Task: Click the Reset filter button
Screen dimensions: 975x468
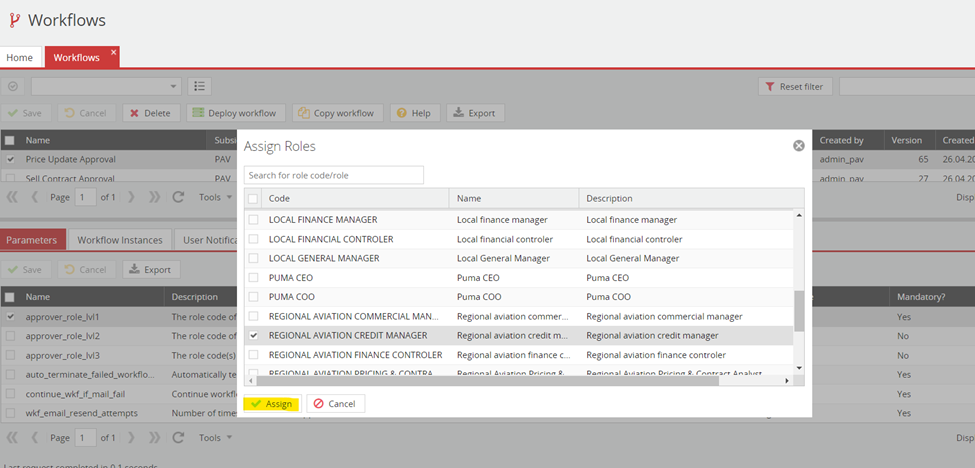Action: pyautogui.click(x=794, y=87)
